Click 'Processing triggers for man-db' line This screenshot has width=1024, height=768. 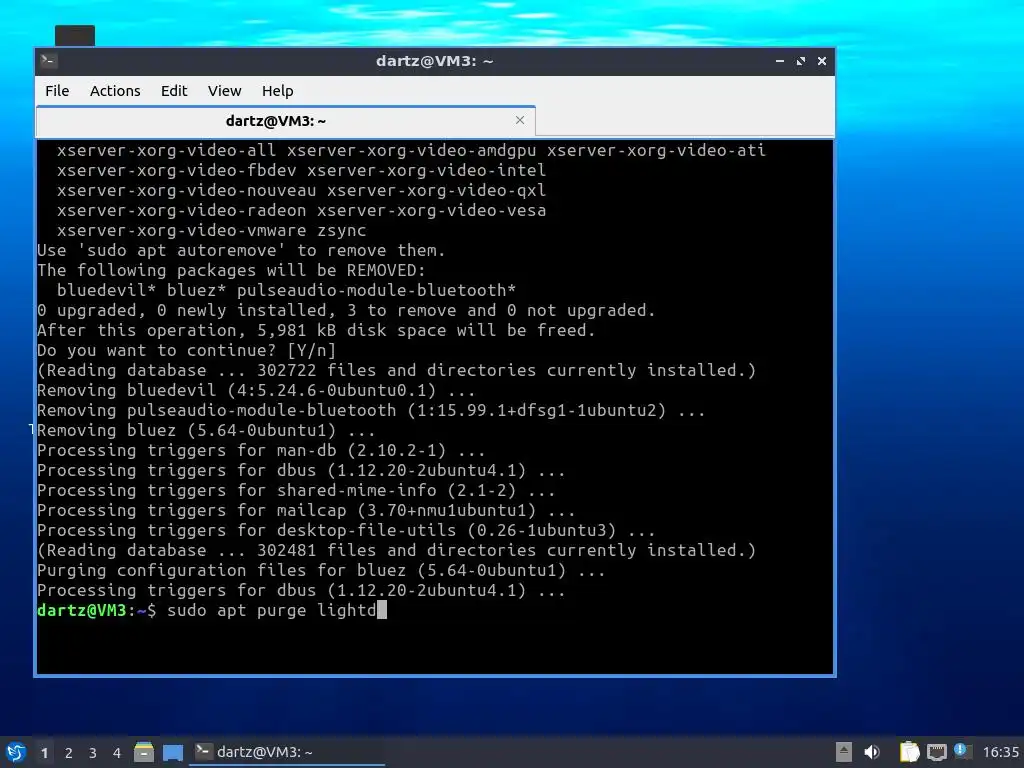pos(261,451)
